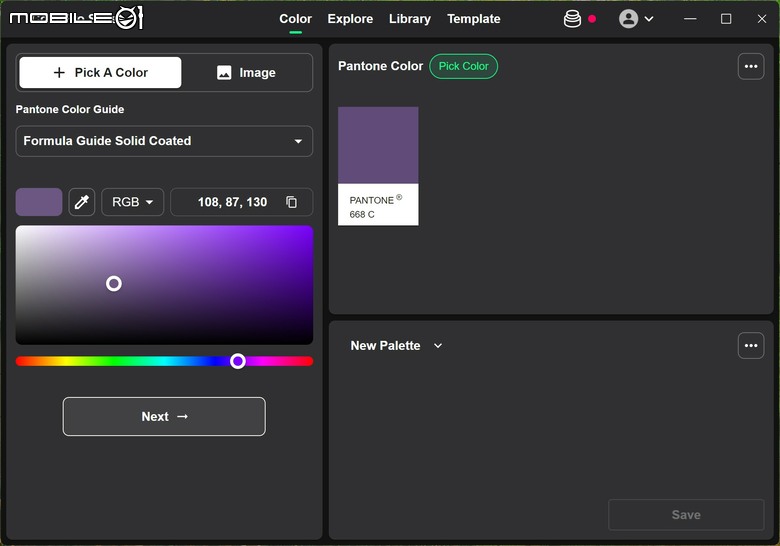
Task: Go to the Template tab
Action: tap(474, 19)
